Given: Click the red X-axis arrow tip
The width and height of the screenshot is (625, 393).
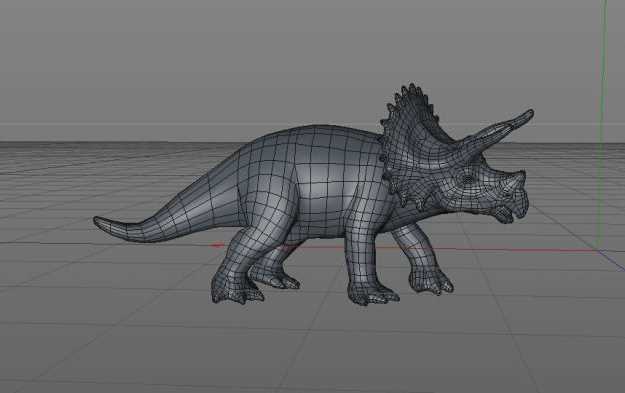Looking at the screenshot, I should pyautogui.click(x=217, y=245).
